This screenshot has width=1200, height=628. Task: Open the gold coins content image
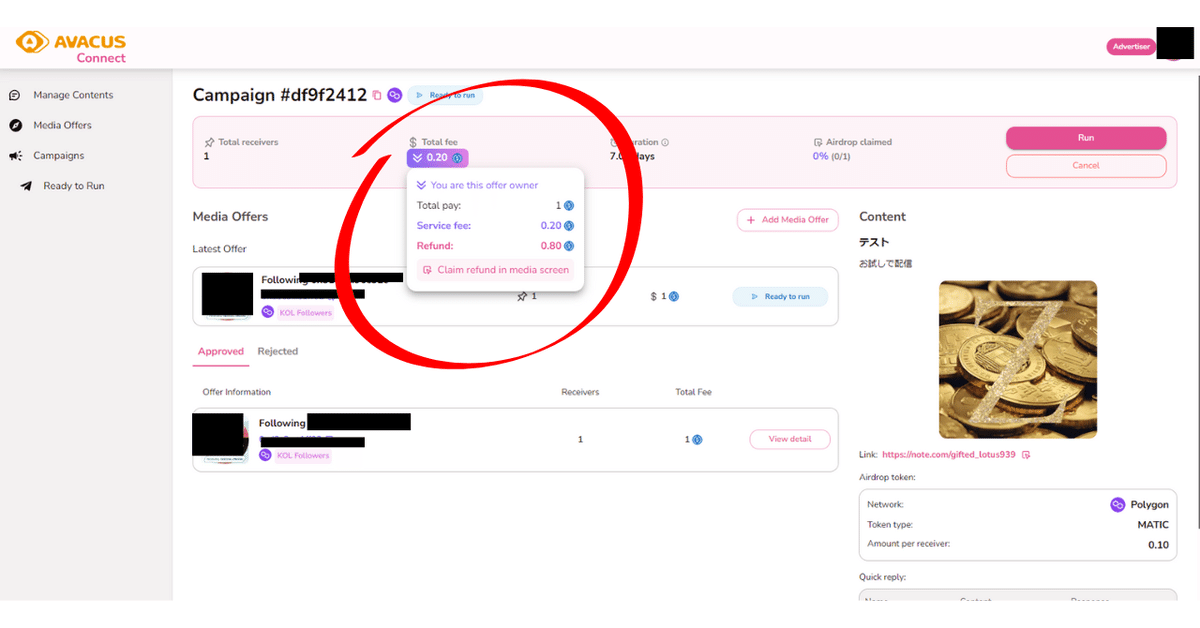(1018, 359)
